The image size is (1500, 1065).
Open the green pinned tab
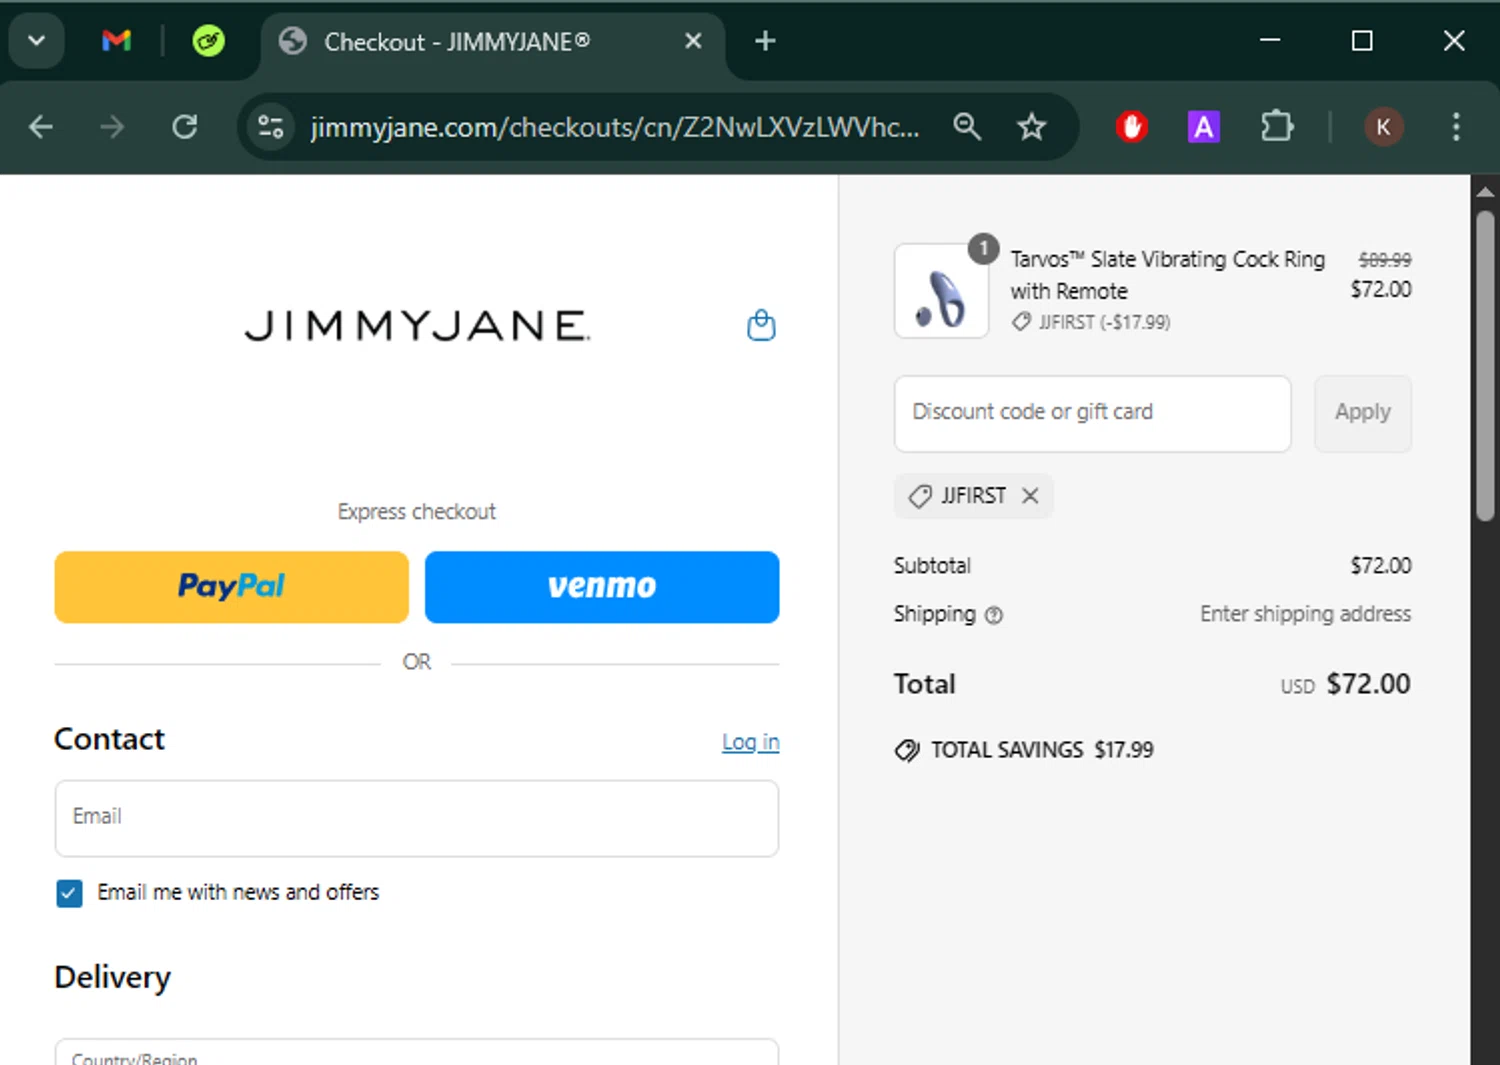point(208,41)
